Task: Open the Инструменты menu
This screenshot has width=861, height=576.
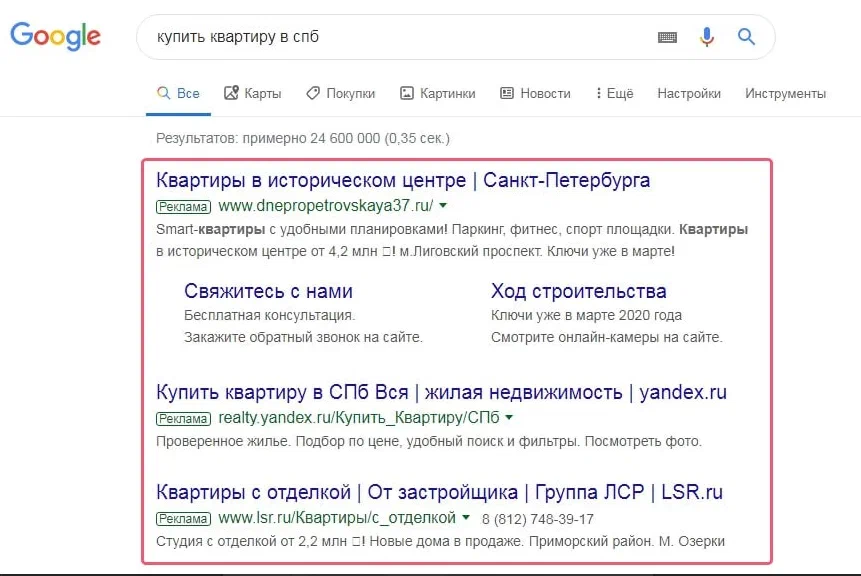Action: click(783, 92)
